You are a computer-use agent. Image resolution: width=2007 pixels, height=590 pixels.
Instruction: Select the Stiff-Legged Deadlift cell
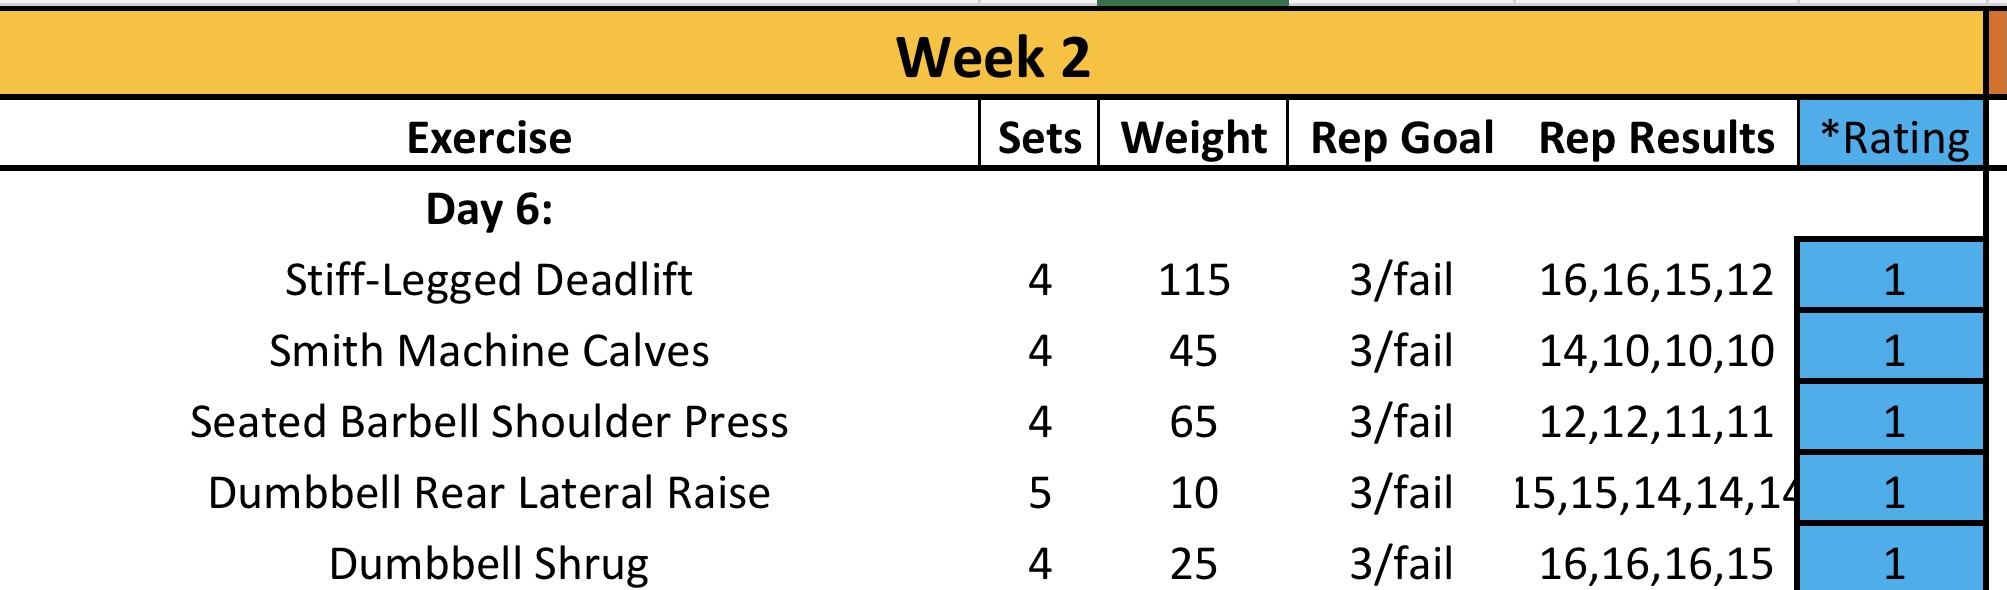pos(489,280)
